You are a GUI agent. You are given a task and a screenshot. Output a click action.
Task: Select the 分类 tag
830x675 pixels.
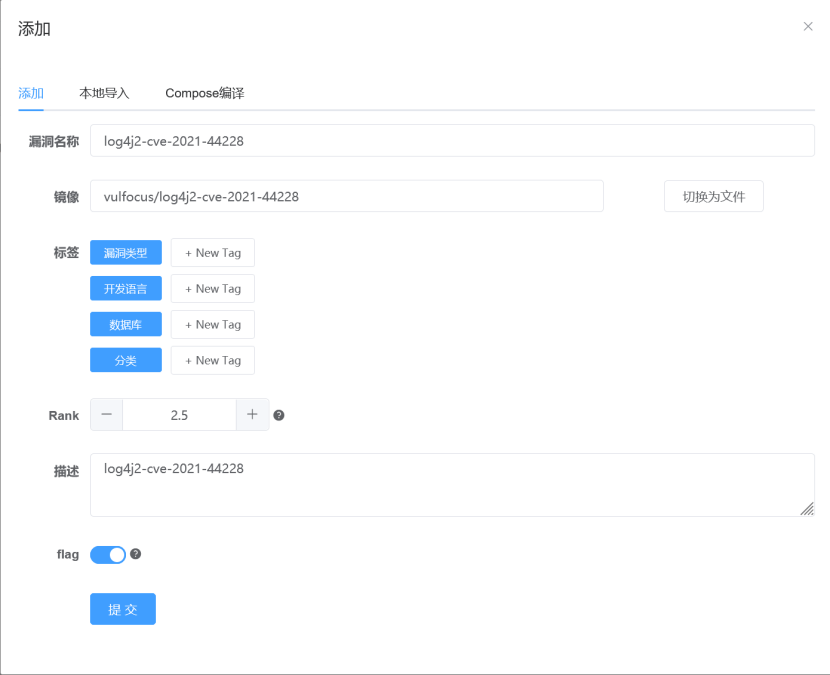125,360
